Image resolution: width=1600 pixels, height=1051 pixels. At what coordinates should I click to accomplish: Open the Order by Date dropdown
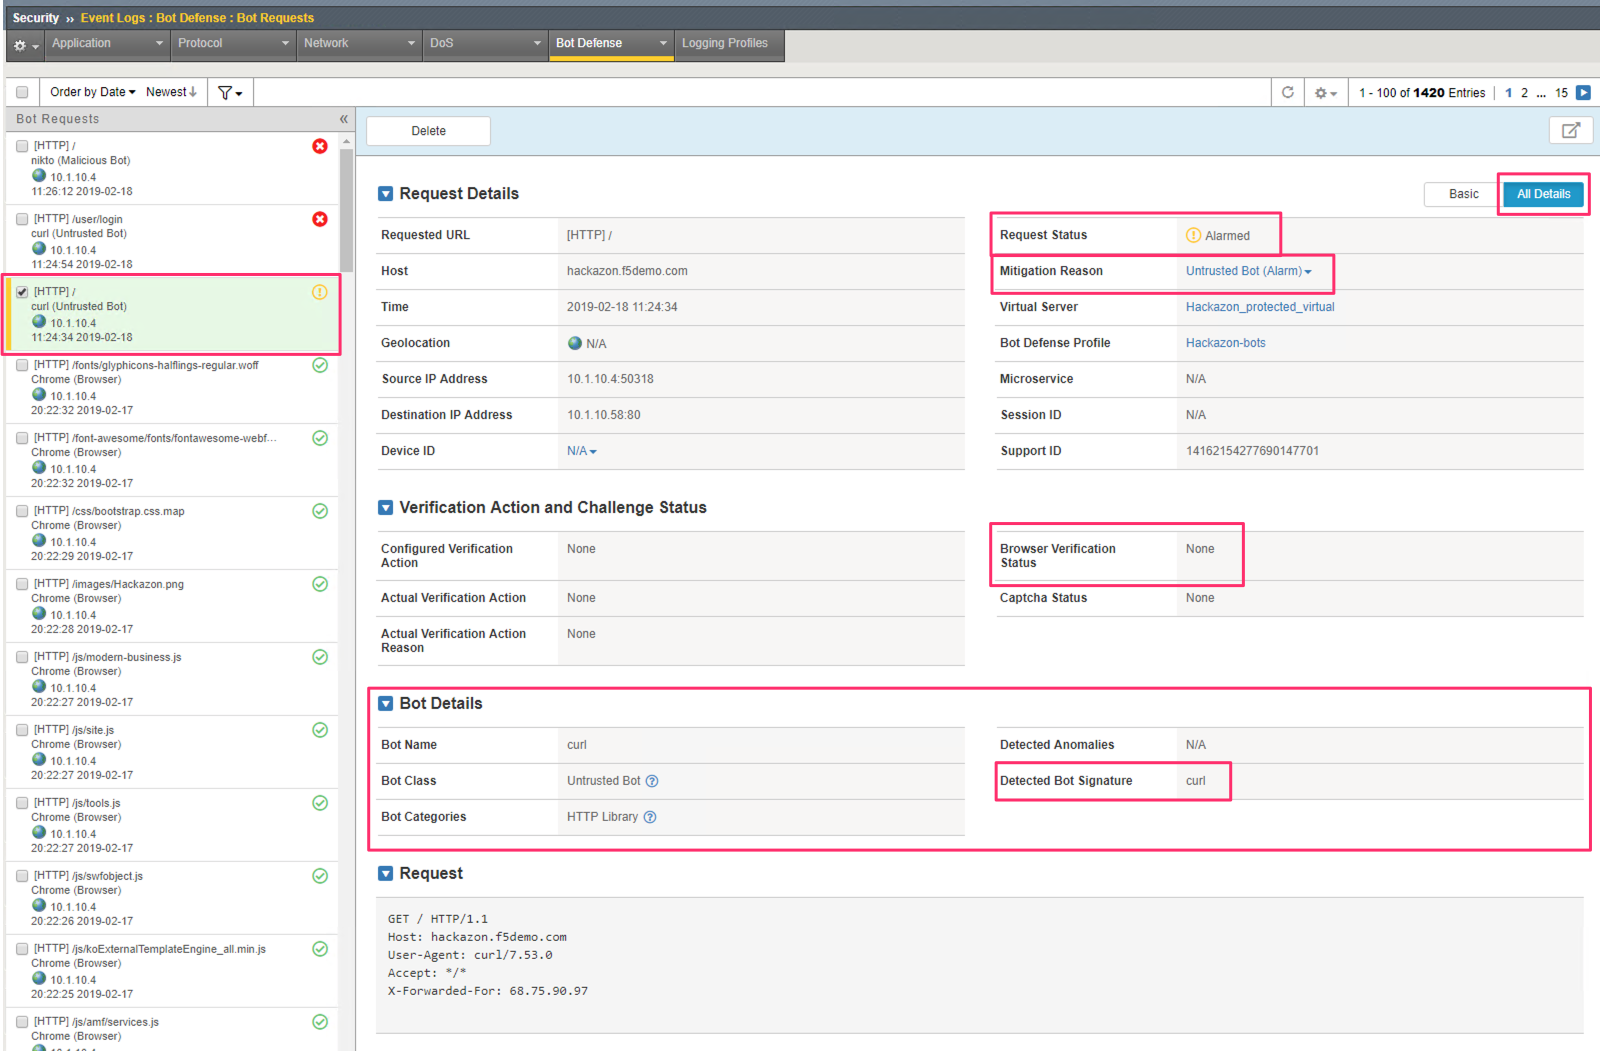pyautogui.click(x=92, y=92)
